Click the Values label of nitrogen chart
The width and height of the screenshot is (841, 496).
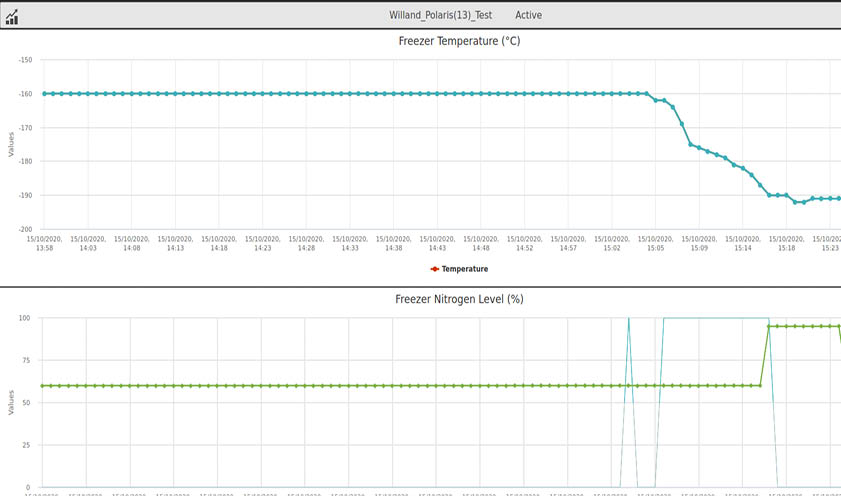click(11, 403)
